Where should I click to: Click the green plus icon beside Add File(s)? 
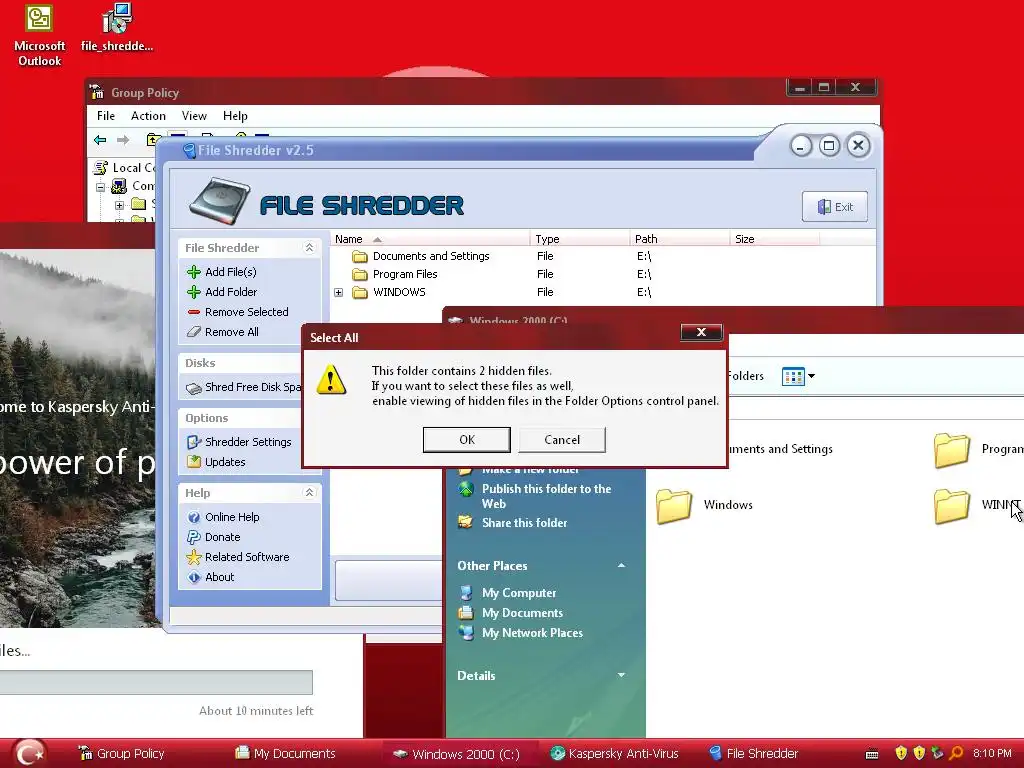click(x=194, y=272)
